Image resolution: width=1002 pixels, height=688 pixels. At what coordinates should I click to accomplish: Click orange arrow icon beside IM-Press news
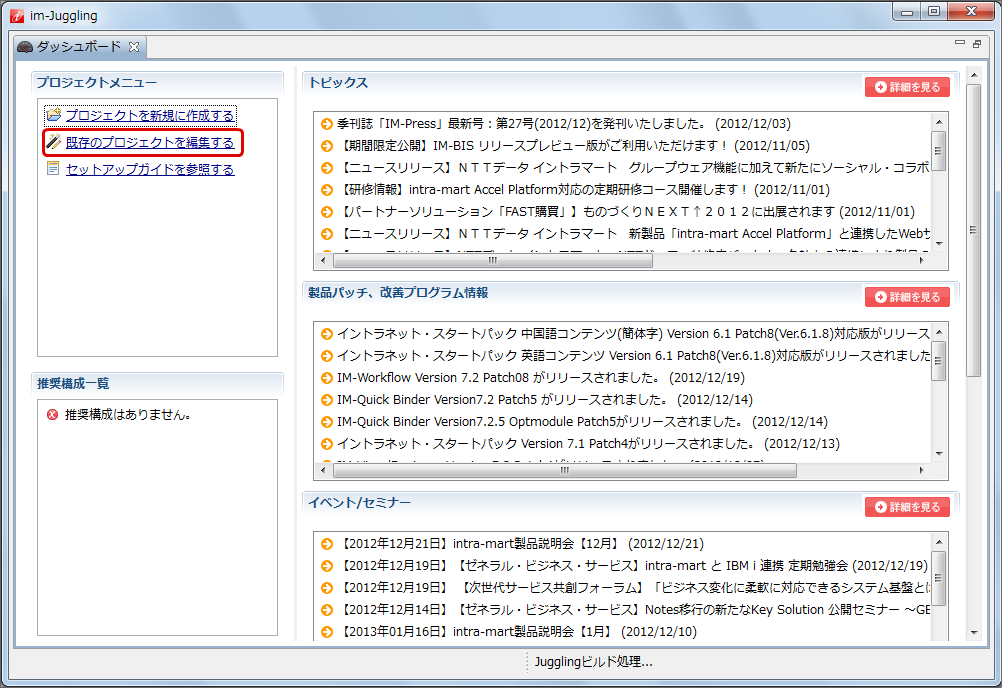coord(326,124)
